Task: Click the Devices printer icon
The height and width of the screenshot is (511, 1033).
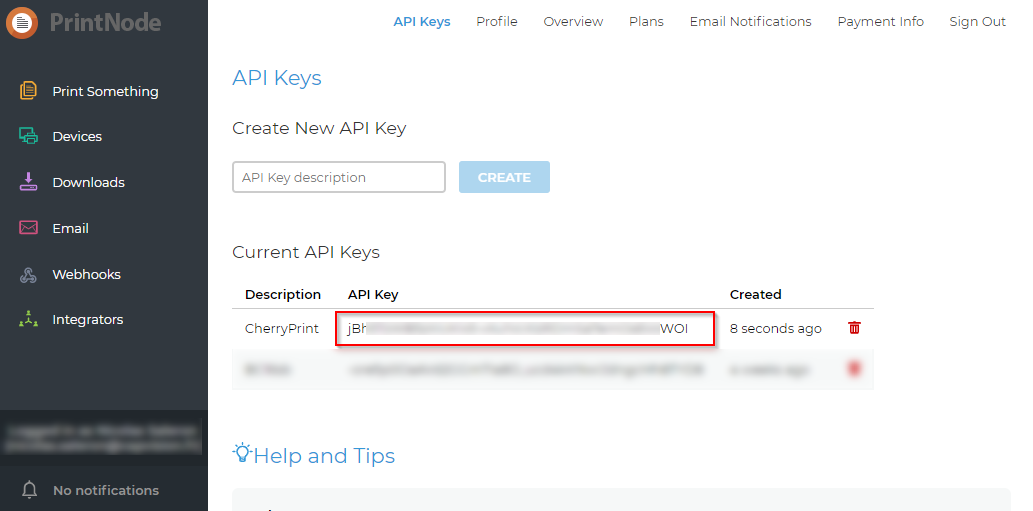Action: point(28,136)
